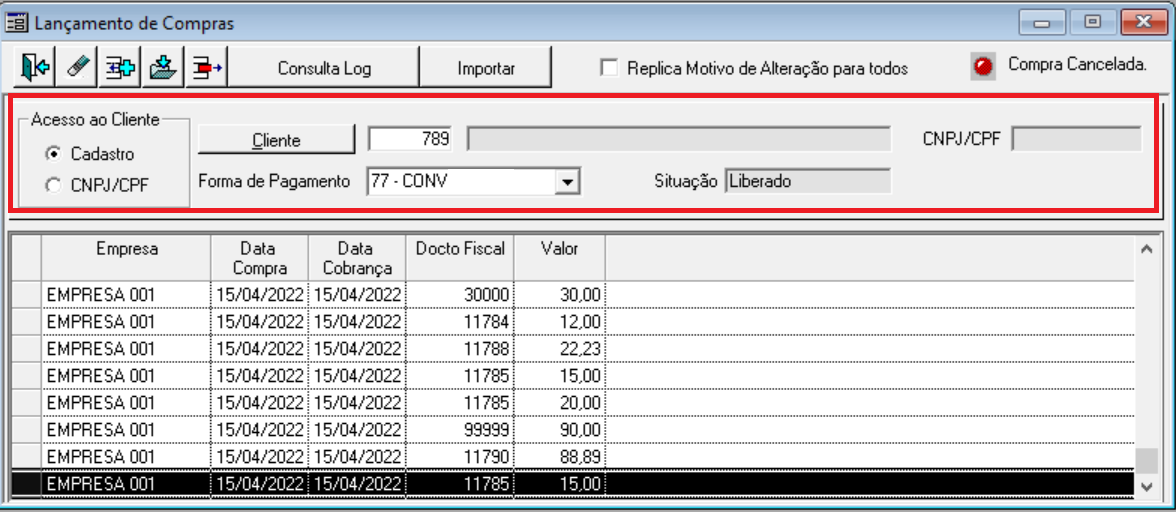Viewport: 1176px width, 512px height.
Task: Select the Cadastro radio option
Action: 53,154
